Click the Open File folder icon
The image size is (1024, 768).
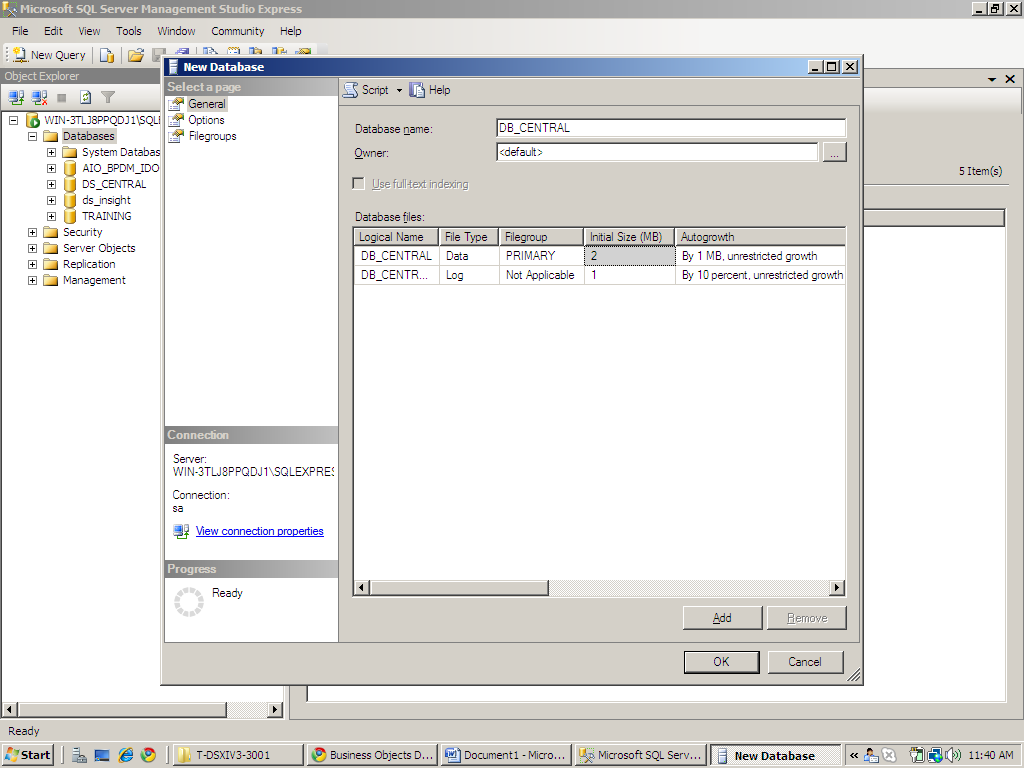(x=136, y=56)
